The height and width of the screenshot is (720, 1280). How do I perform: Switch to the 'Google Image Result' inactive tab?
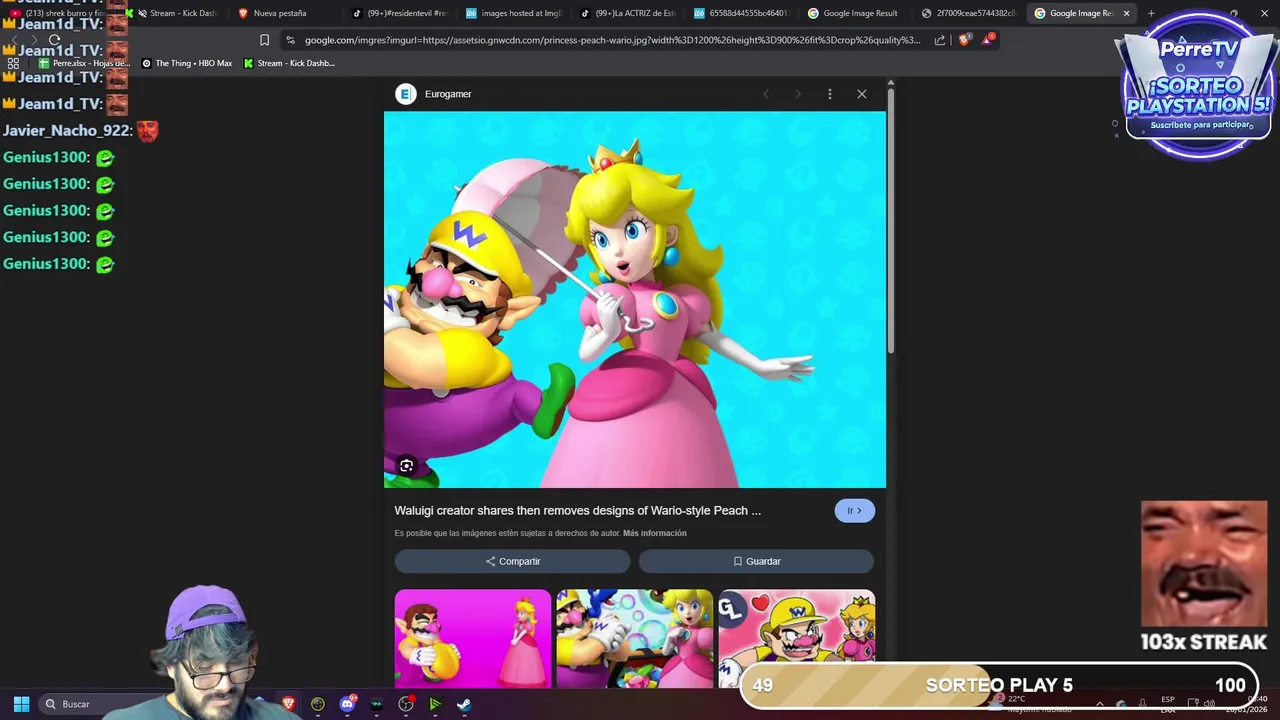pos(857,13)
